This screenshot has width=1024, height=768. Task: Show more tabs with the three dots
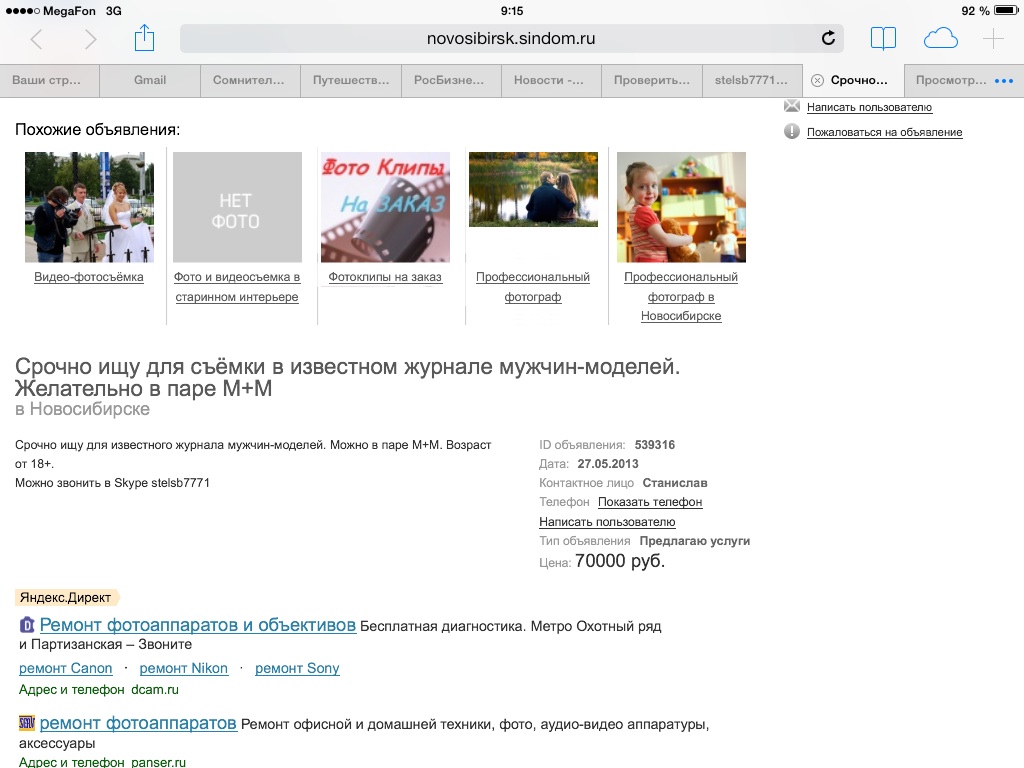click(x=1004, y=80)
